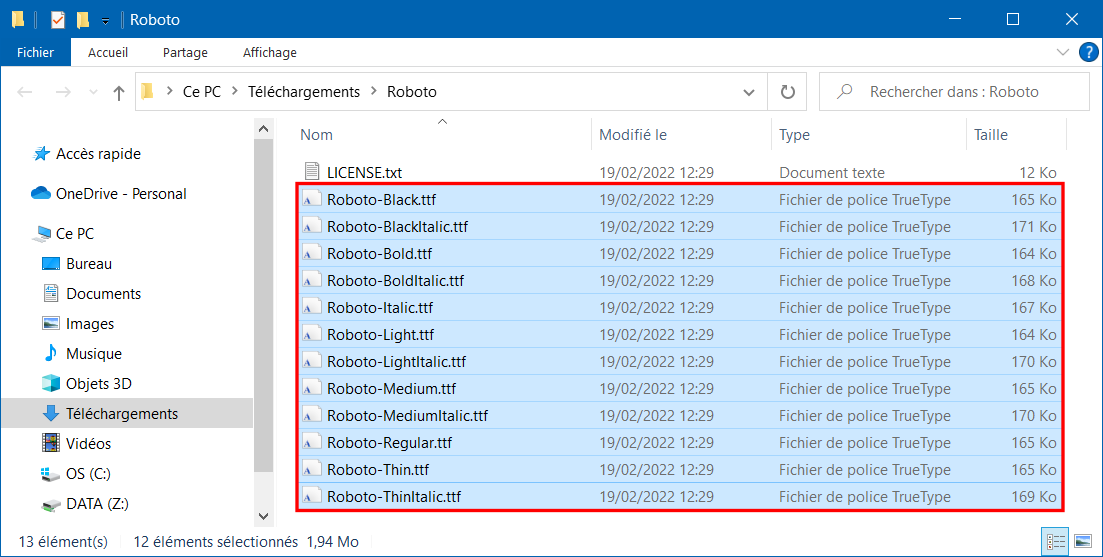Click the sidebar scrollbar down arrow

point(263,516)
